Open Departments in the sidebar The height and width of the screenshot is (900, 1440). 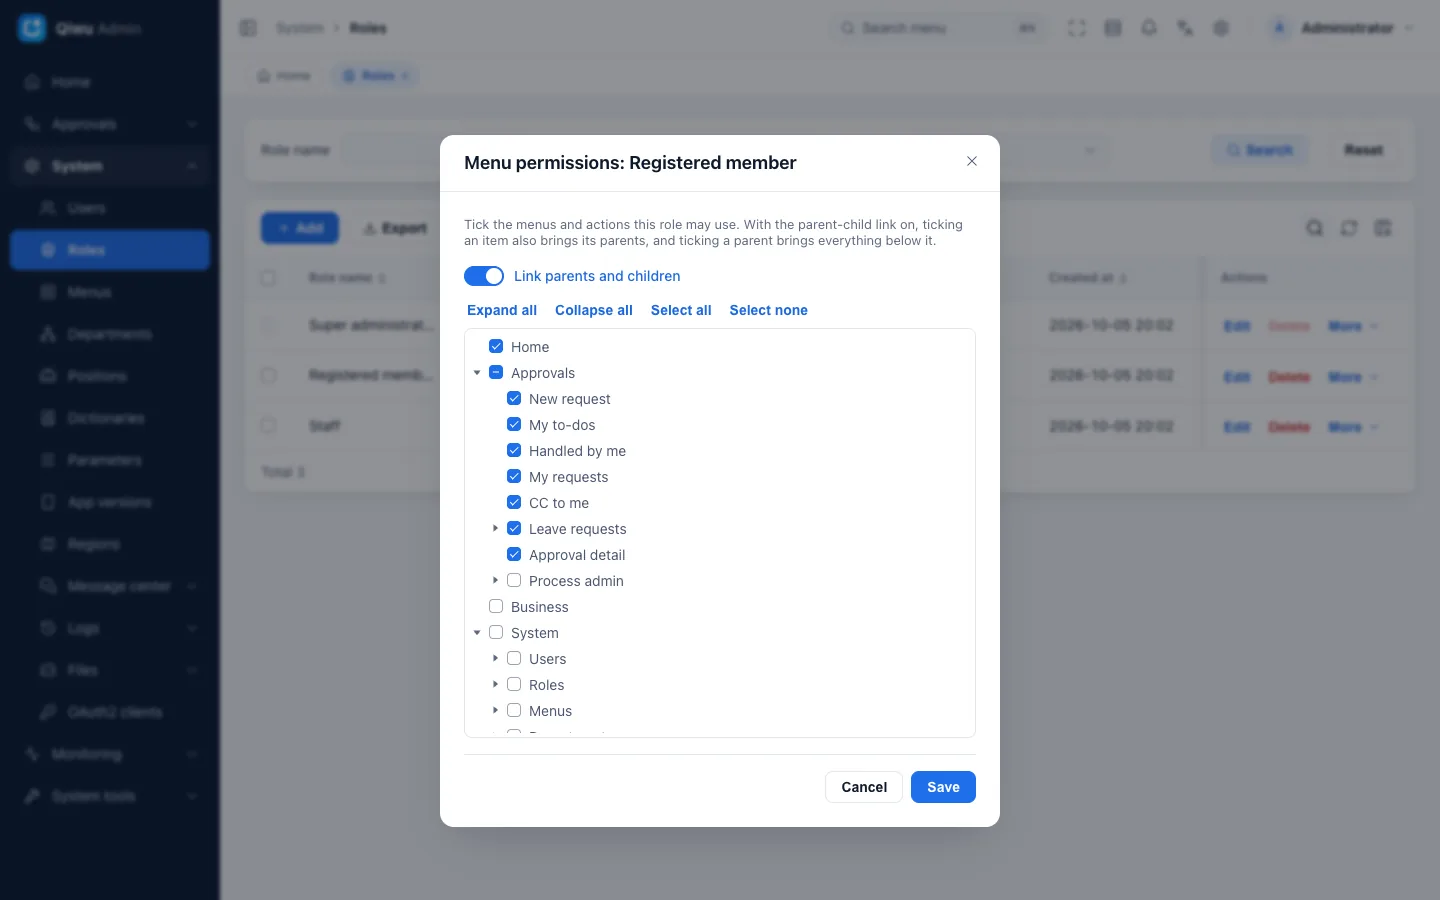110,334
